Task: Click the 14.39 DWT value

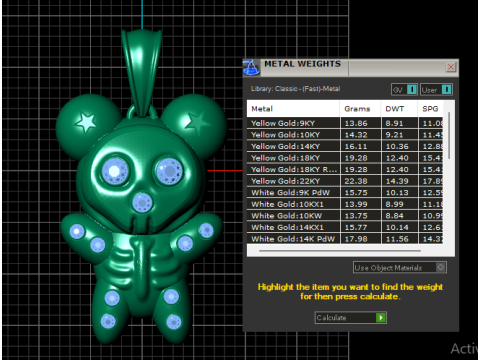Action: (397, 181)
